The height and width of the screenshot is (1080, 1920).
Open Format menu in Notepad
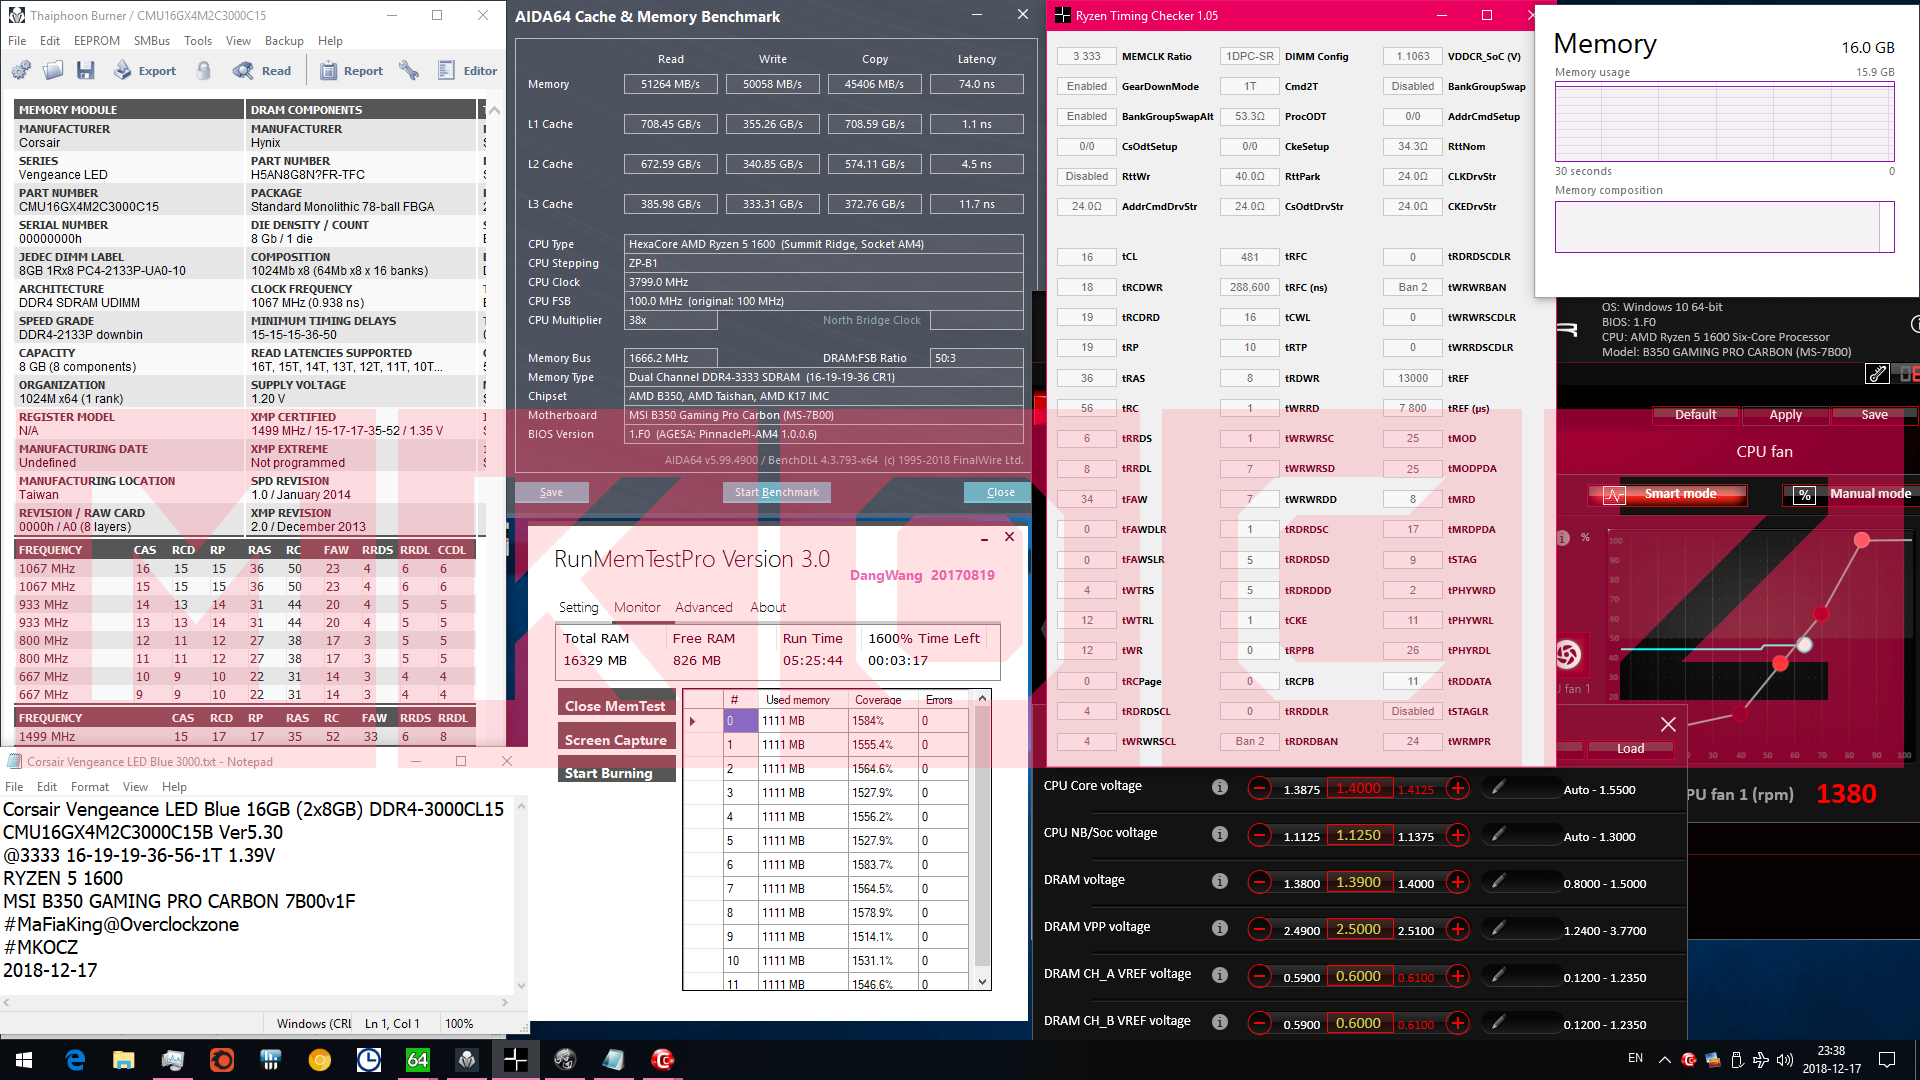pyautogui.click(x=90, y=787)
